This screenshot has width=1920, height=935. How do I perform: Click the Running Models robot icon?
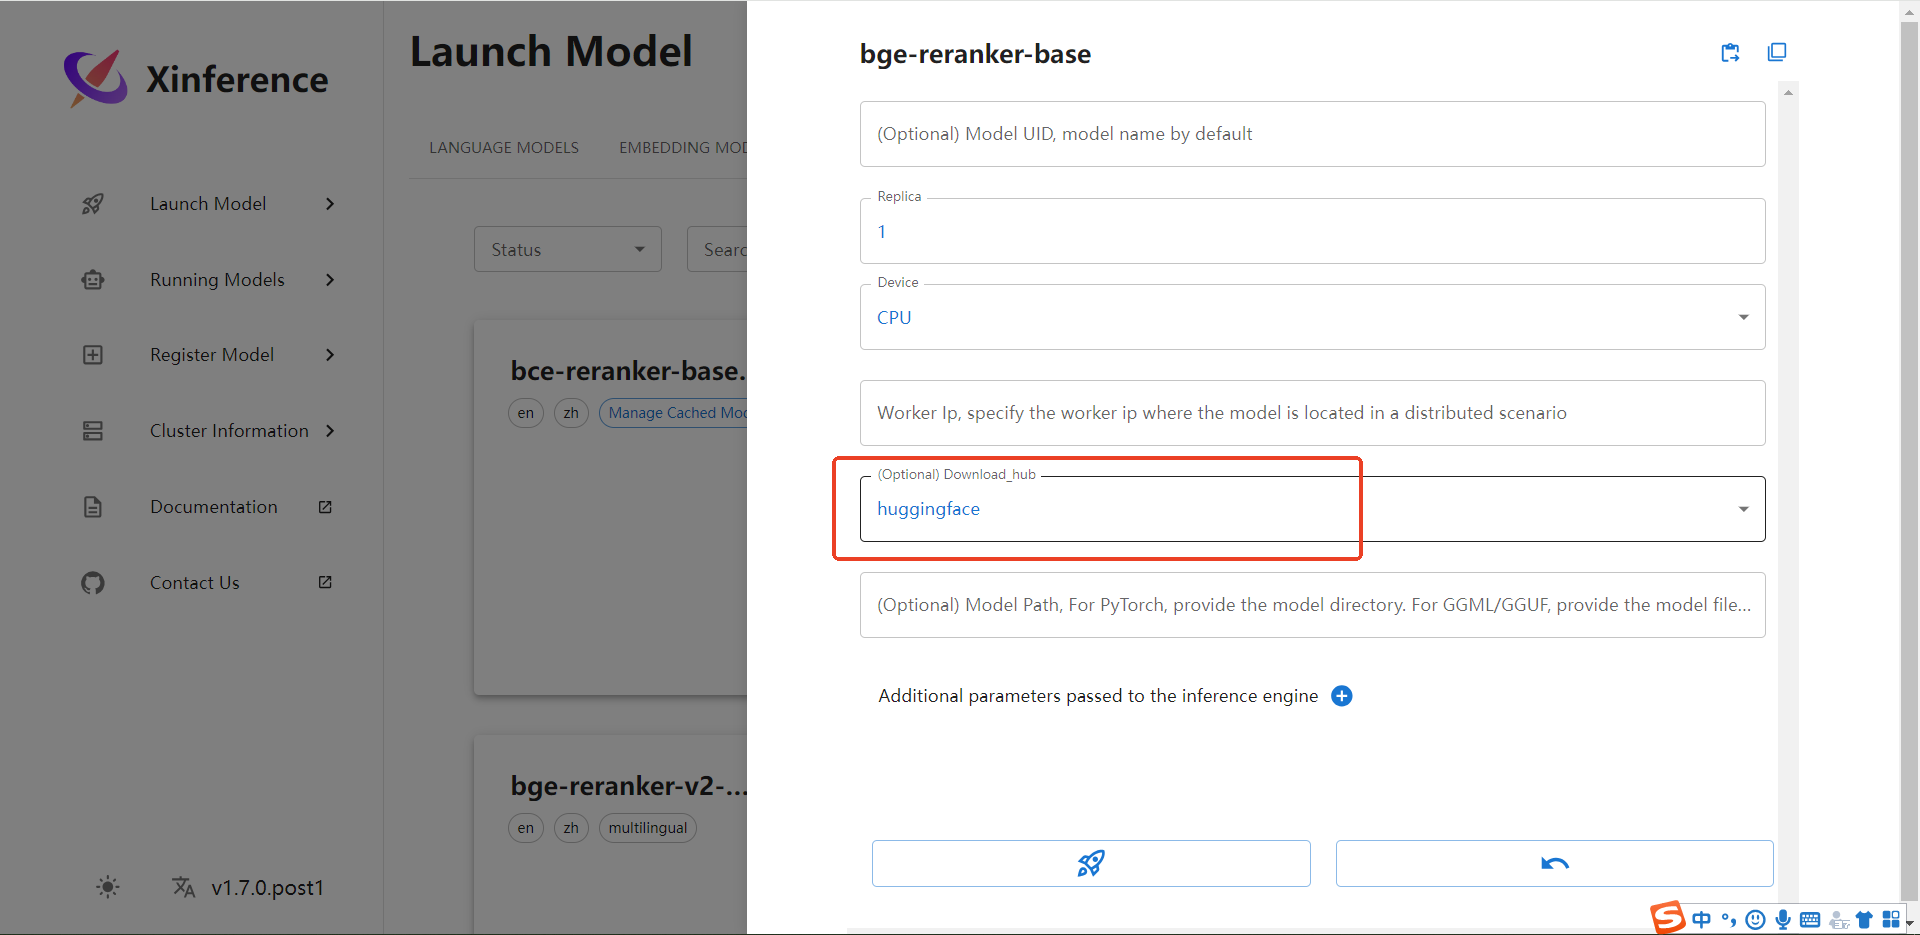92,280
